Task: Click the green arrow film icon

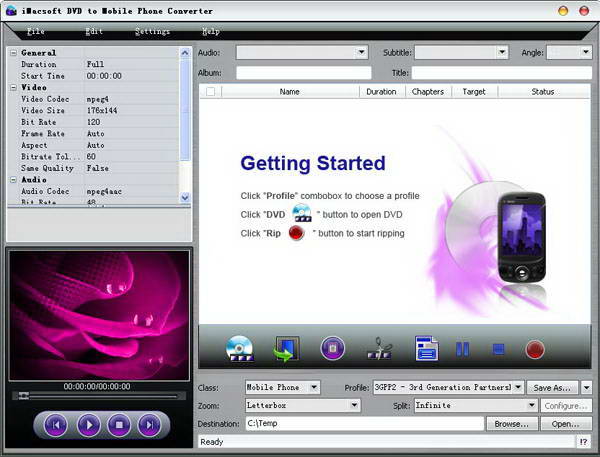Action: coord(285,349)
